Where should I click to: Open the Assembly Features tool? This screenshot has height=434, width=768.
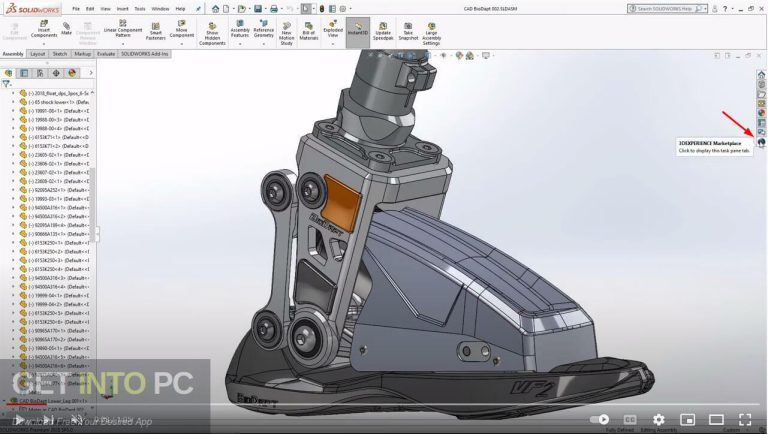240,29
